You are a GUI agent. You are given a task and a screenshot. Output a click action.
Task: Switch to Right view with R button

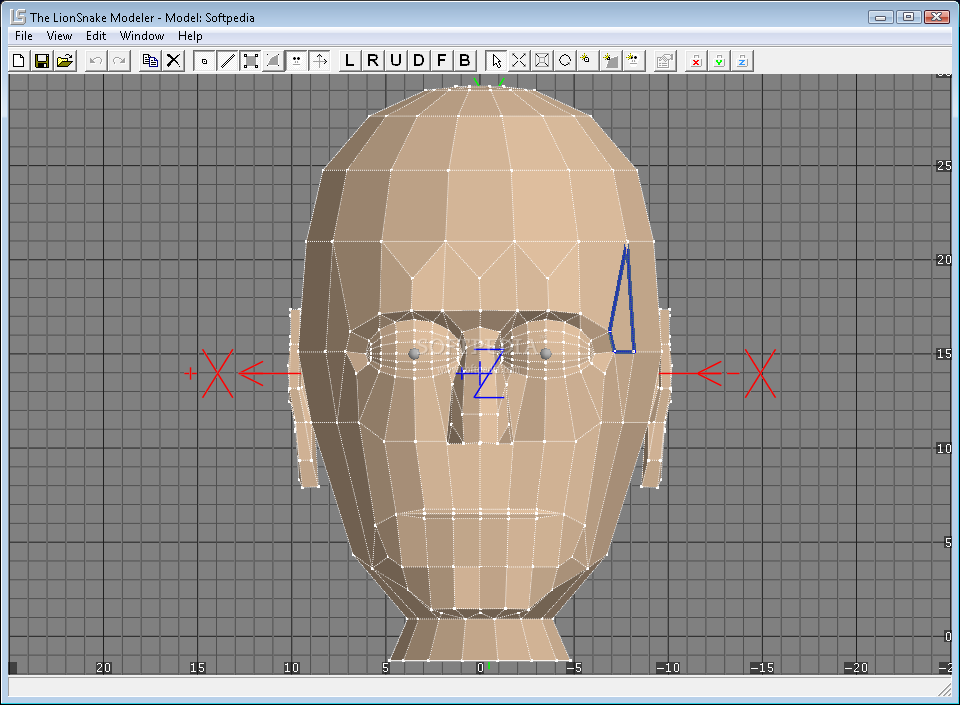click(373, 61)
